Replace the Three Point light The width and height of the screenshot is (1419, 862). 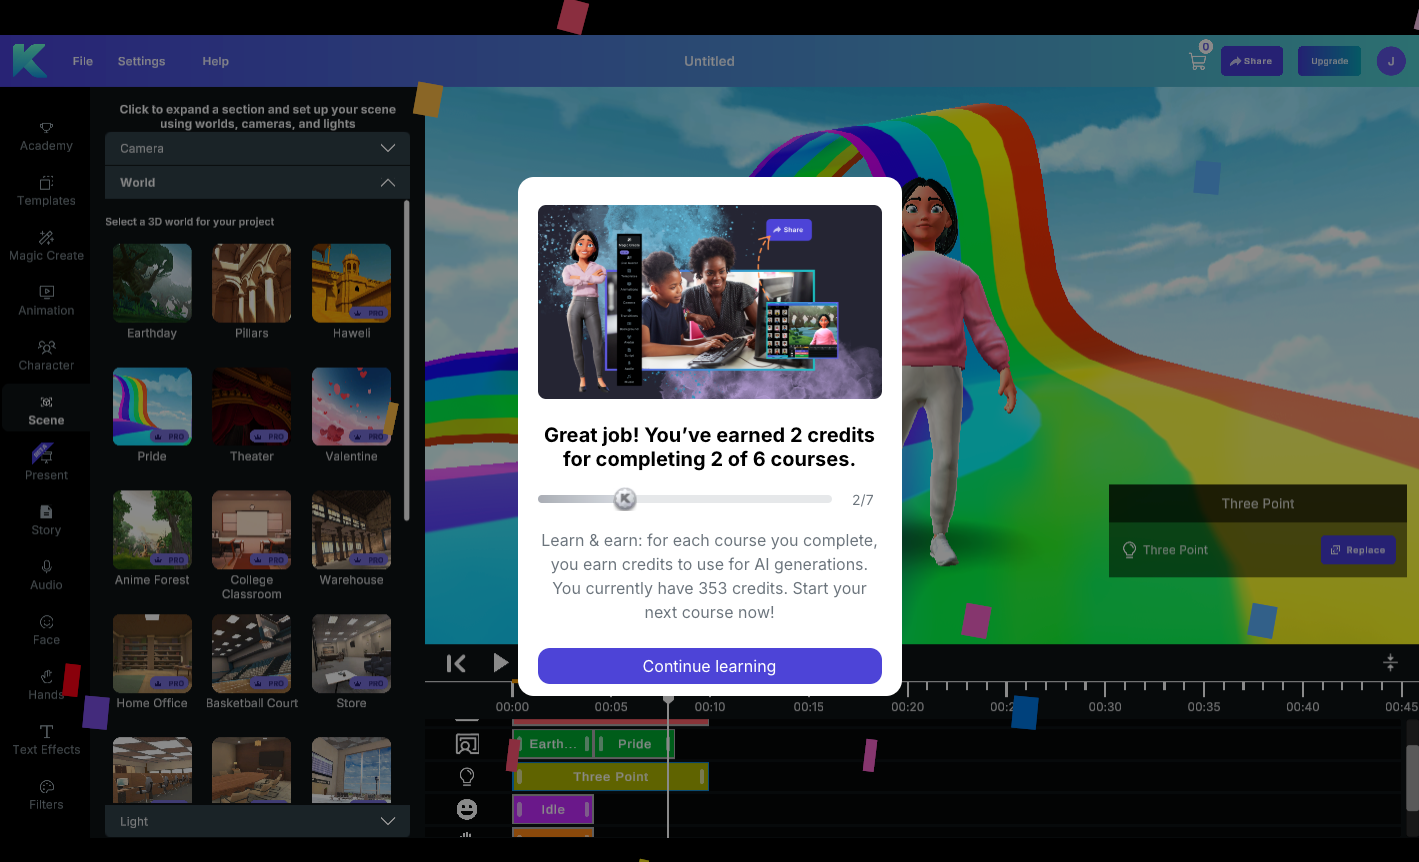pos(1358,549)
